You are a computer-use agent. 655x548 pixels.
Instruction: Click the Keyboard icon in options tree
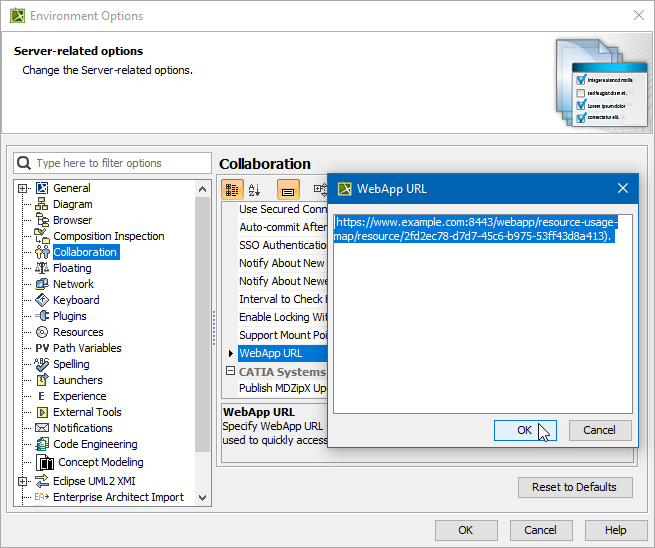(42, 300)
